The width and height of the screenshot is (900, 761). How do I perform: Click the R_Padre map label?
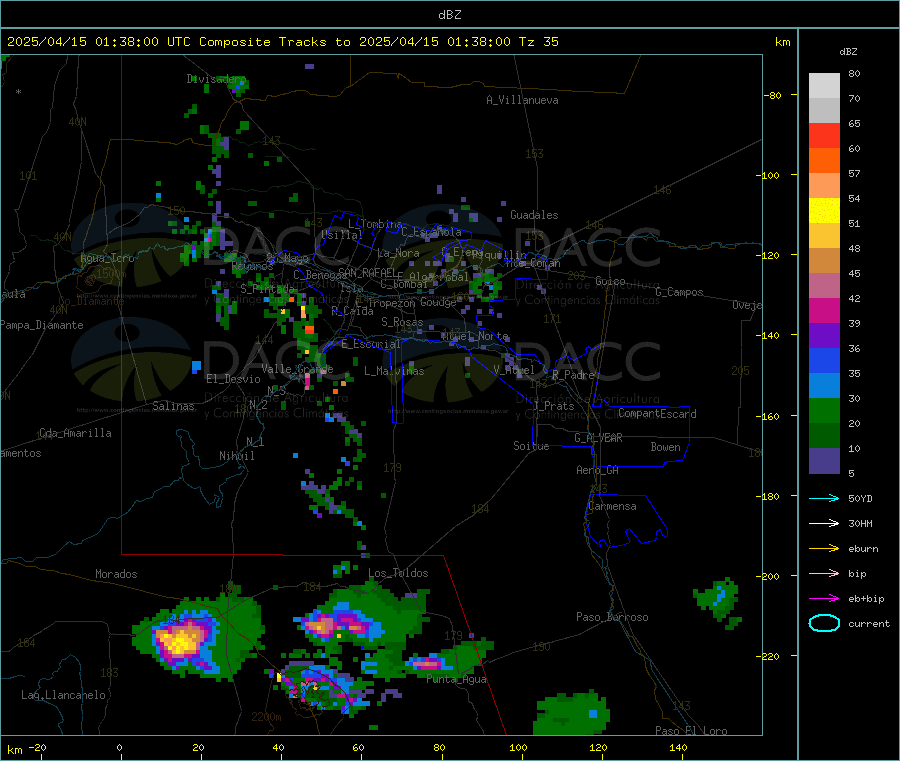tap(573, 375)
